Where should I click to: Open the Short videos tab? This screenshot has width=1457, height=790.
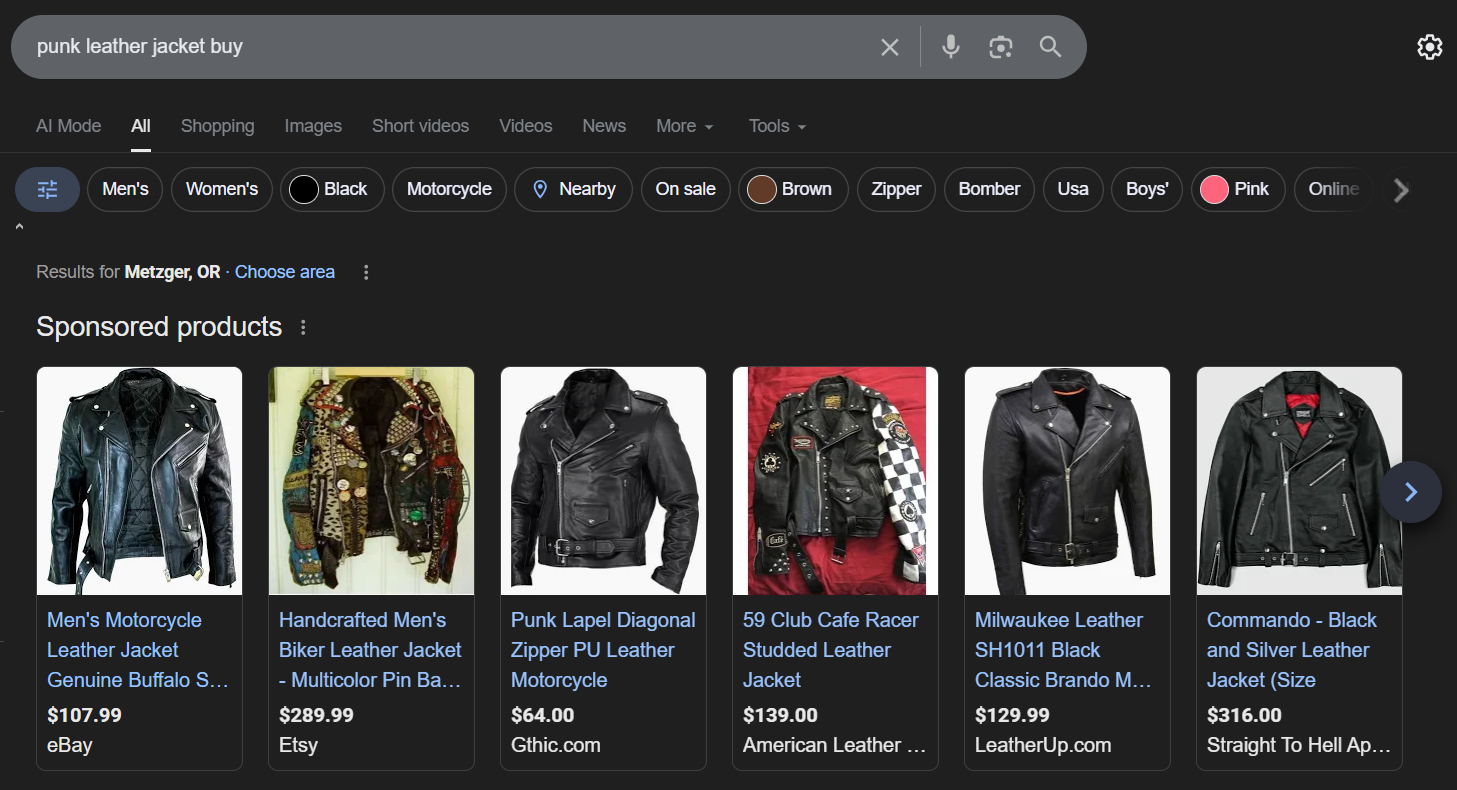(x=420, y=126)
